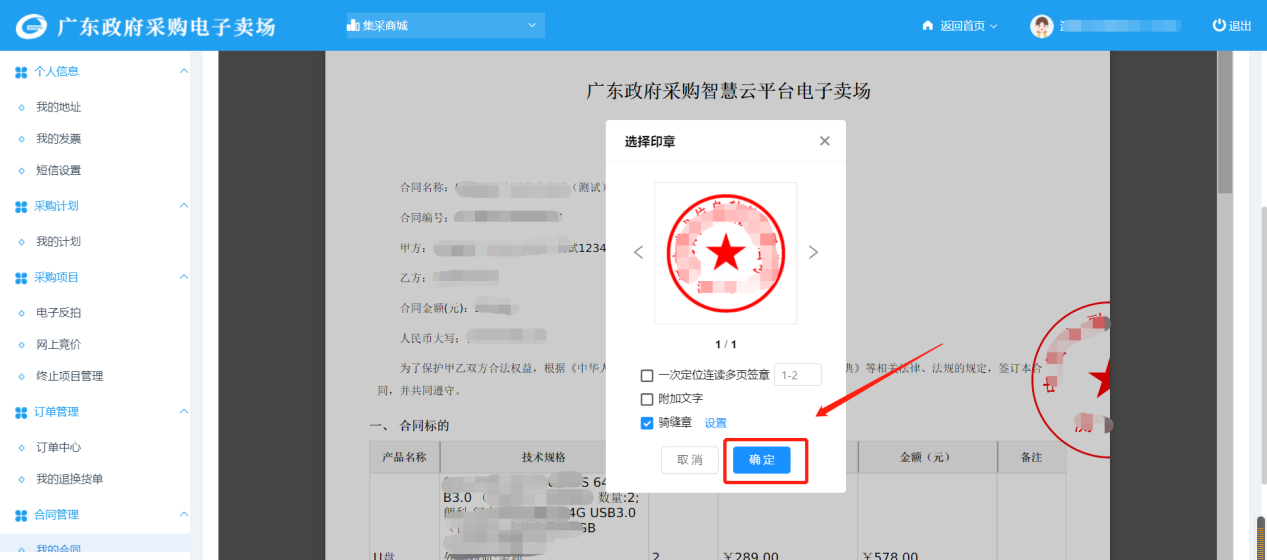Show the next seal with right arrow
This screenshot has height=560, width=1267.
pos(813,252)
